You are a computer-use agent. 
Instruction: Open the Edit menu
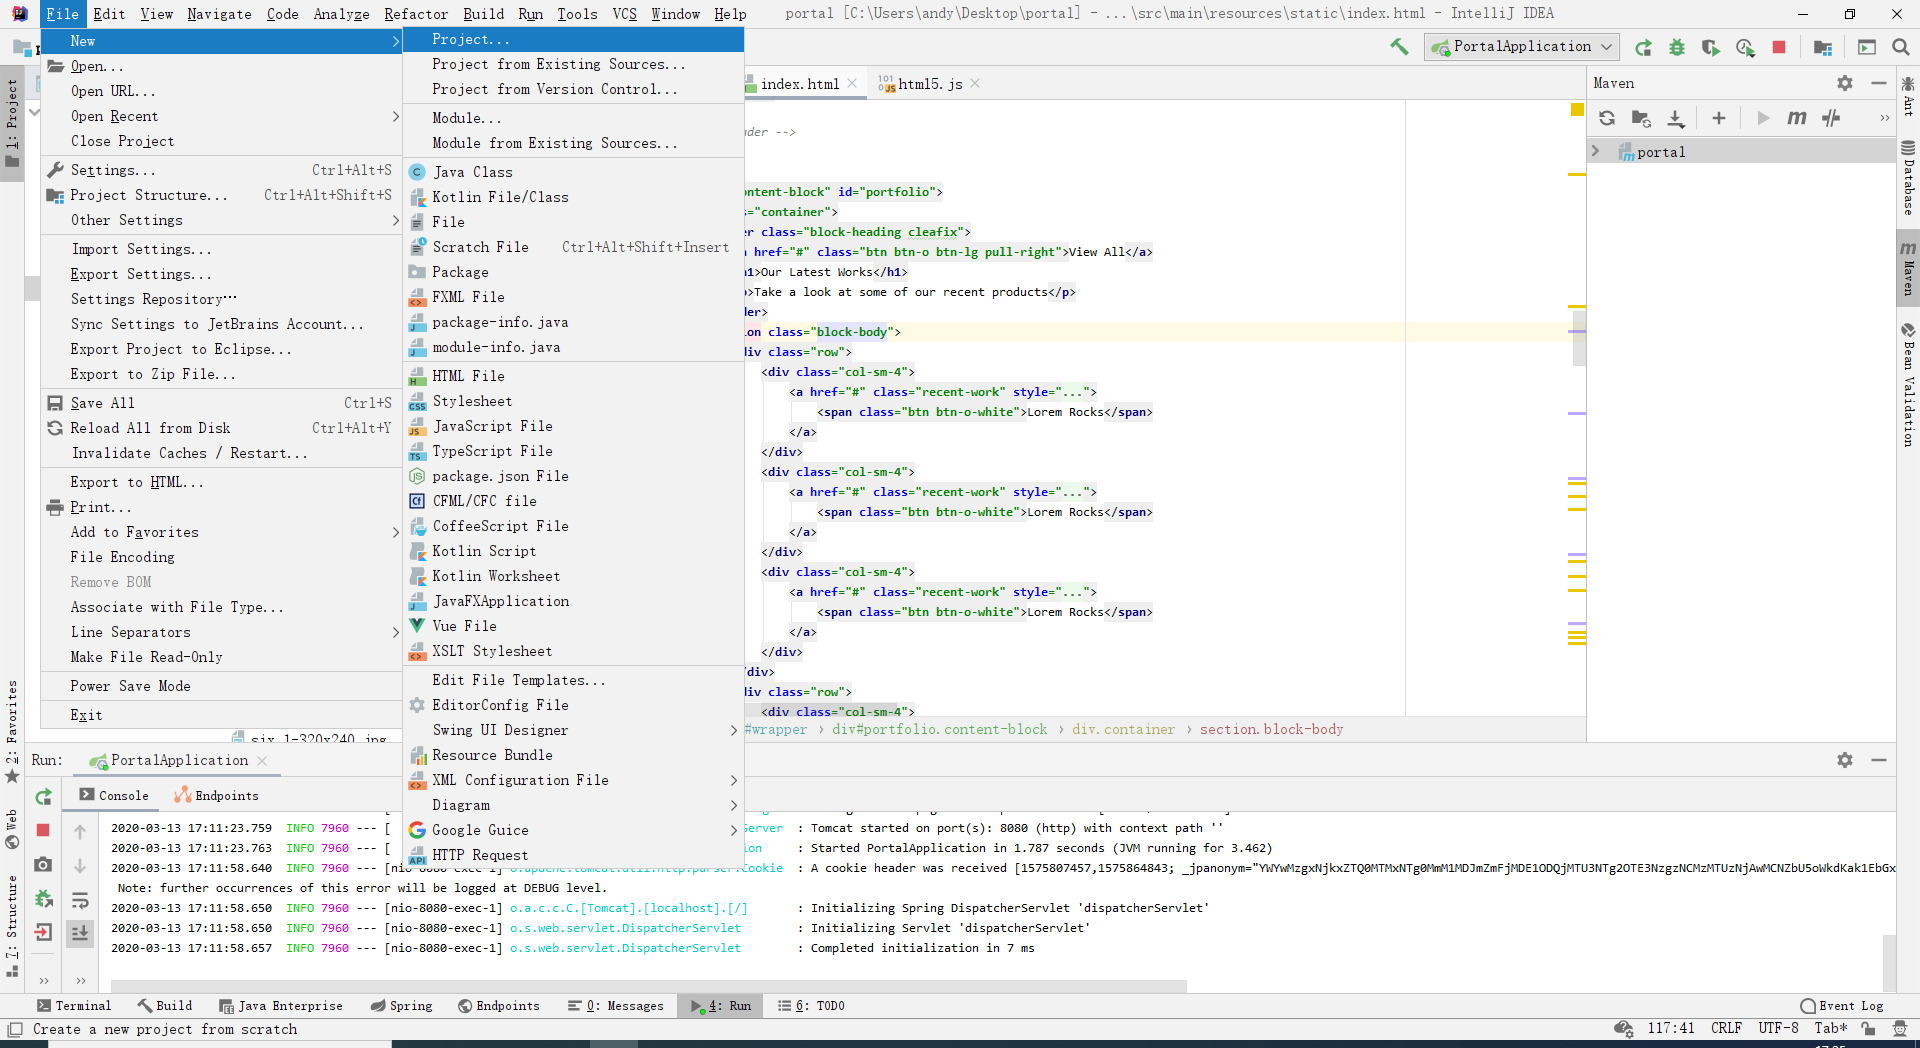pos(109,13)
